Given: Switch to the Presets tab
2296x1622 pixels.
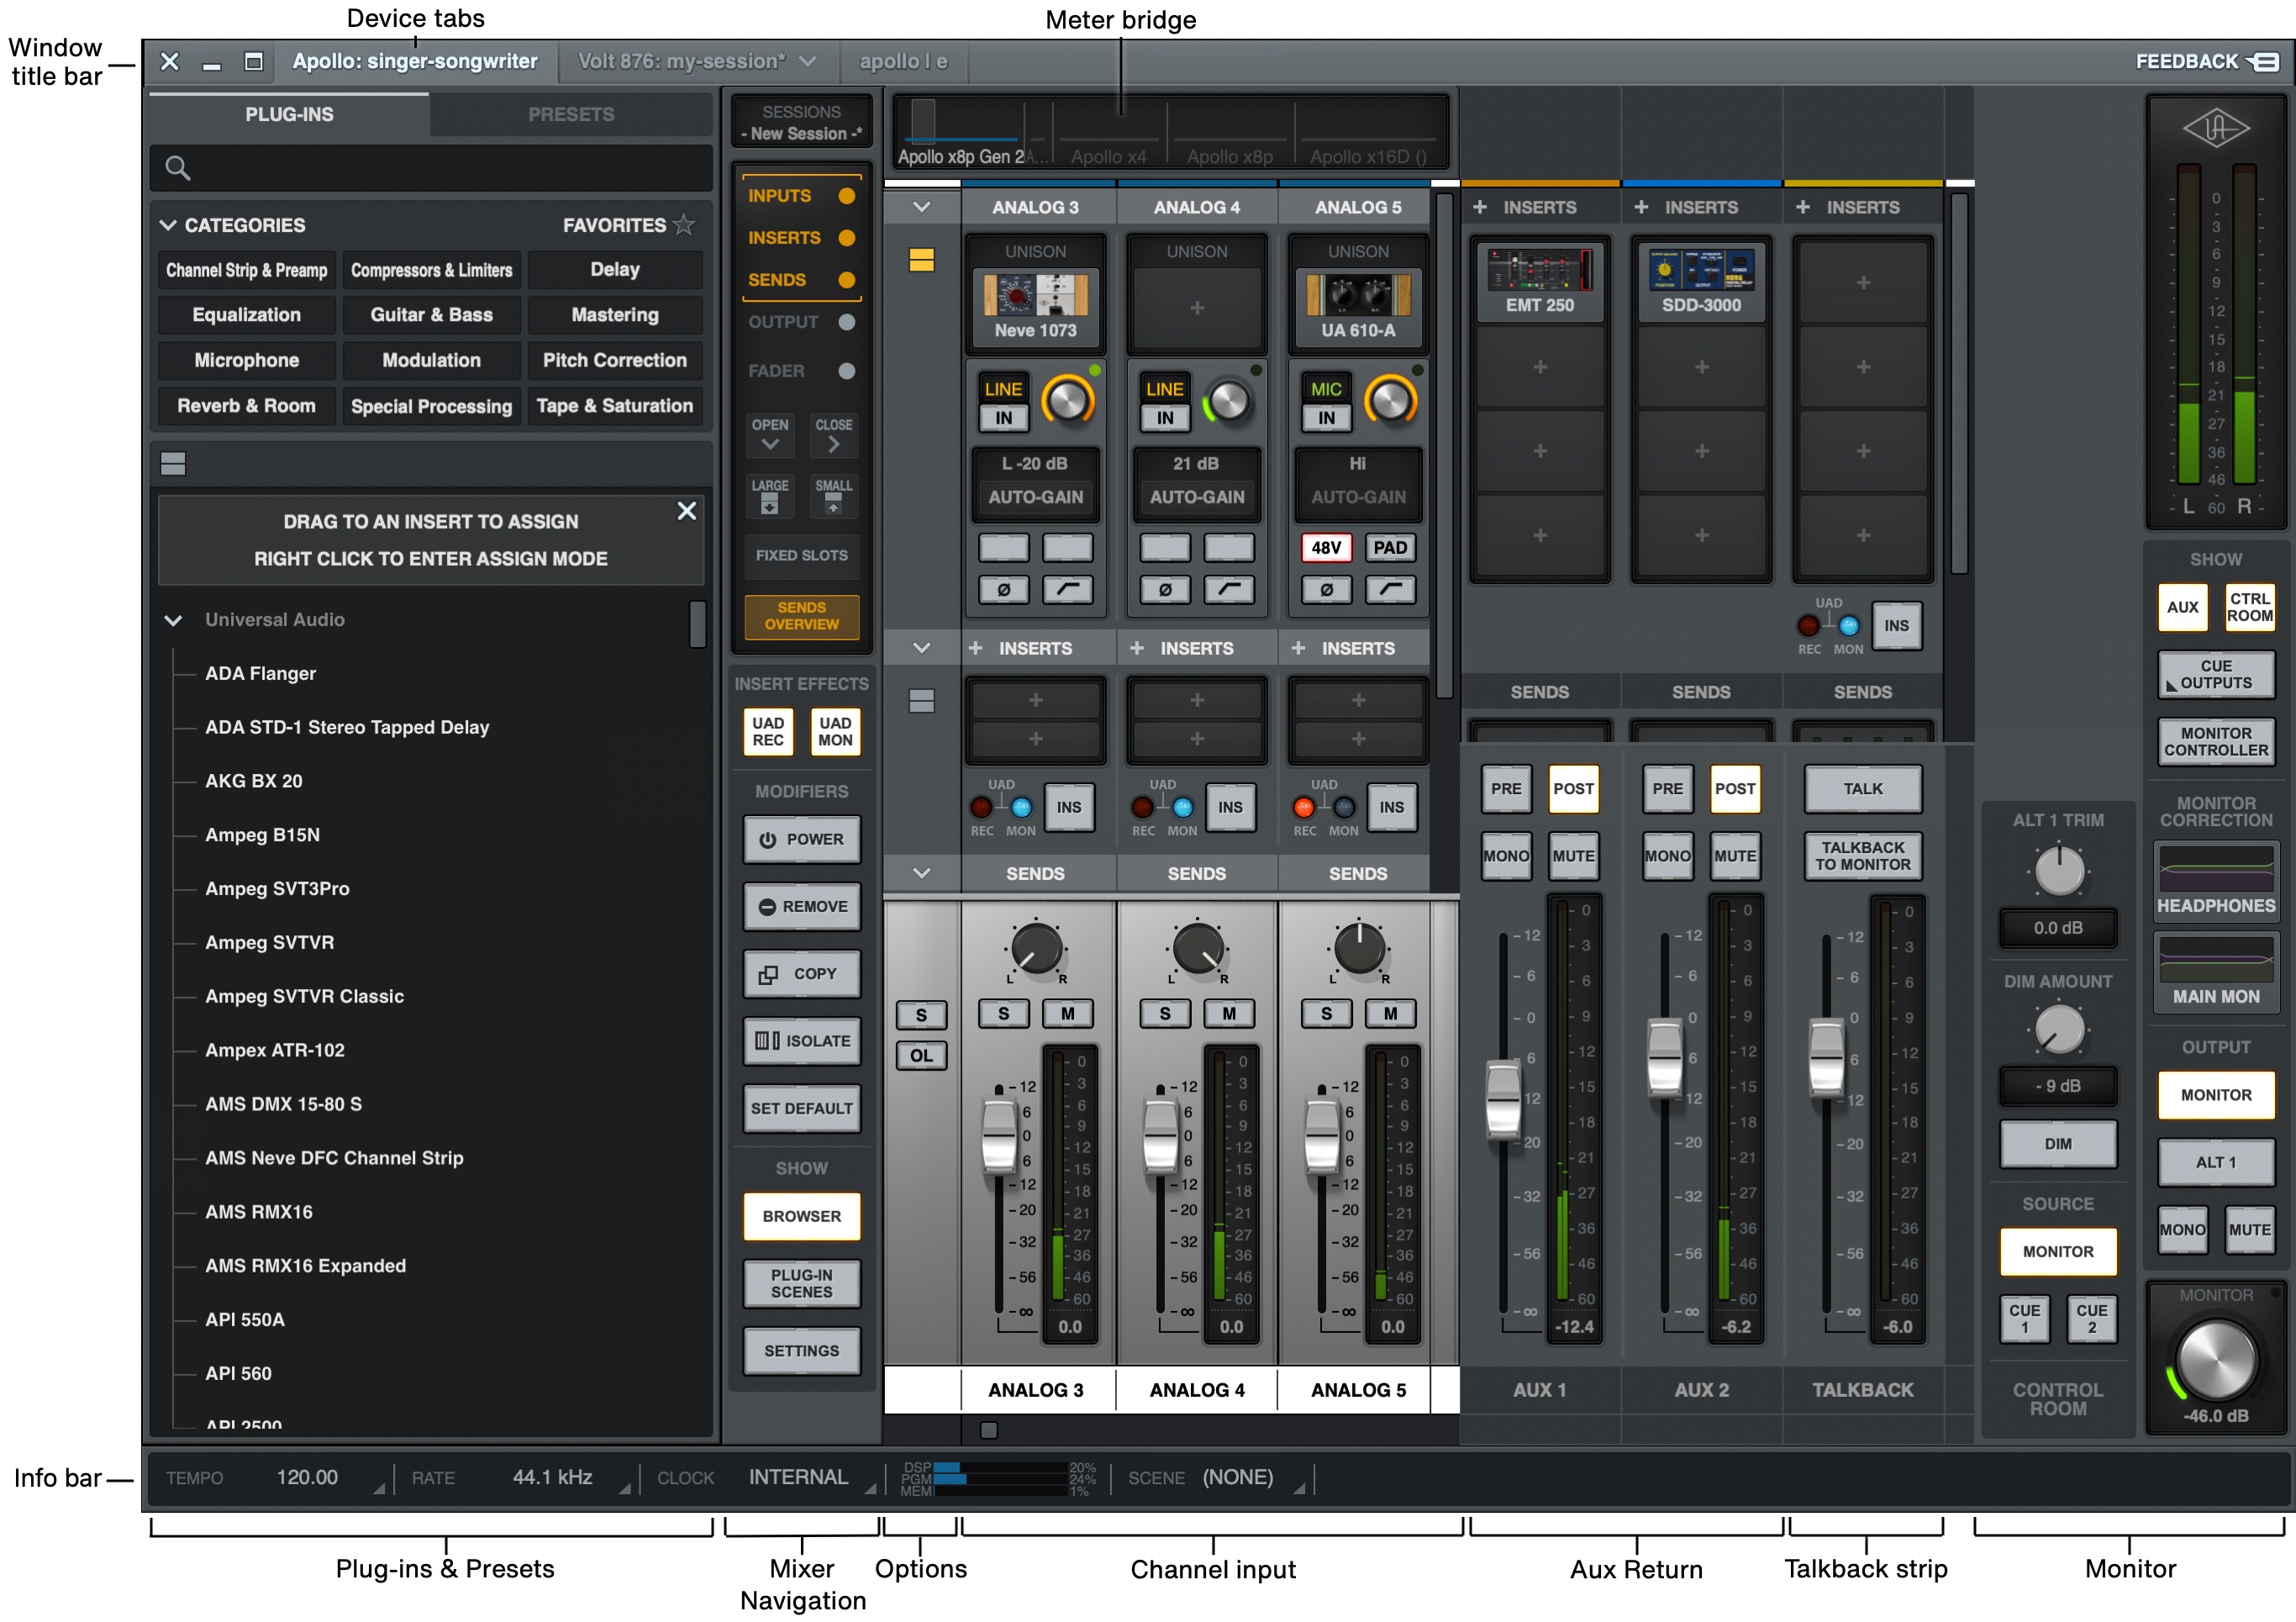Looking at the screenshot, I should (x=571, y=114).
